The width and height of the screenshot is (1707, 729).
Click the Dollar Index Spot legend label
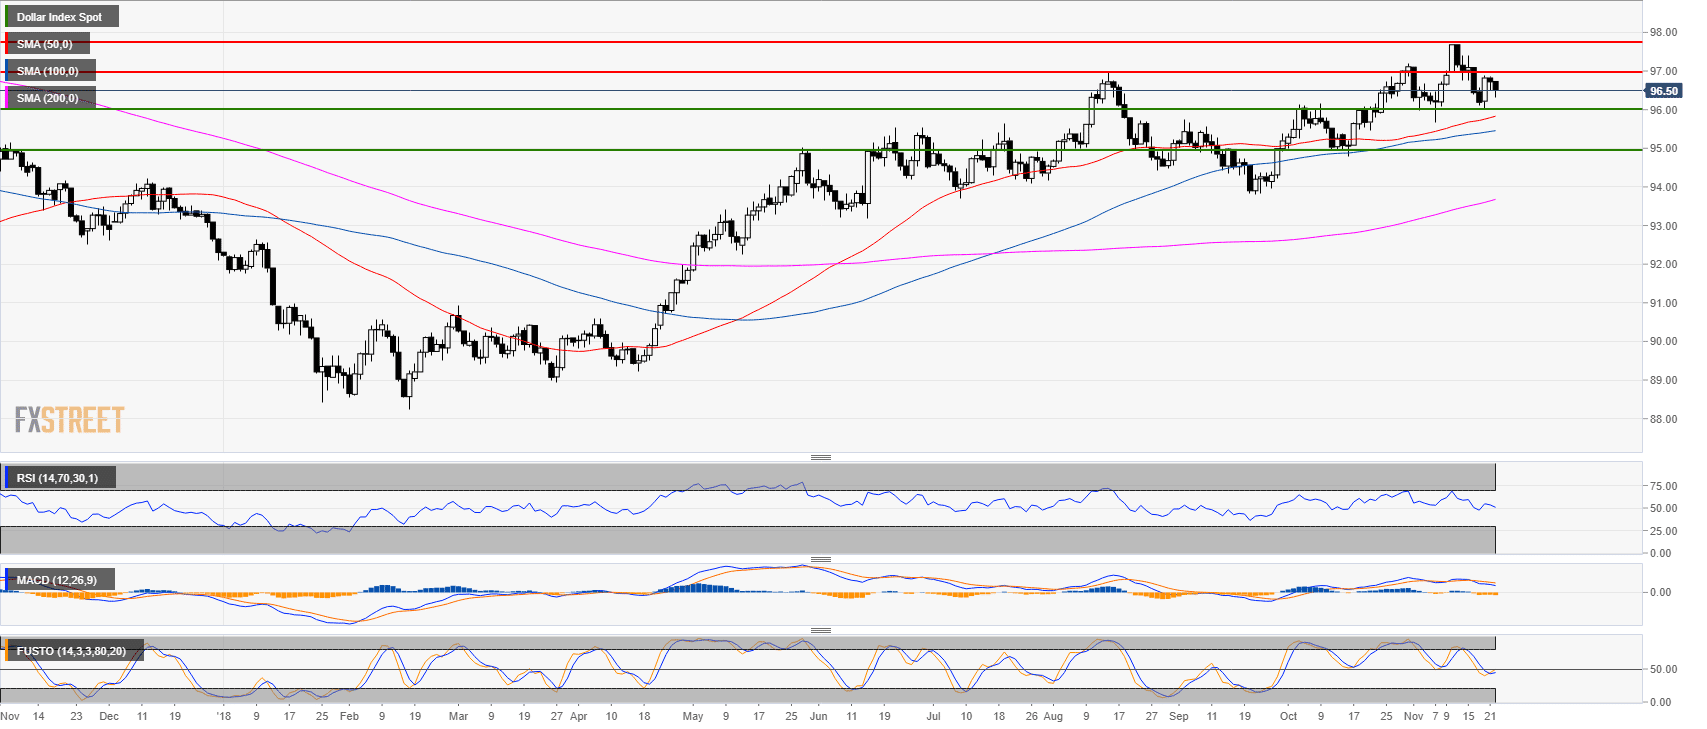tap(60, 17)
